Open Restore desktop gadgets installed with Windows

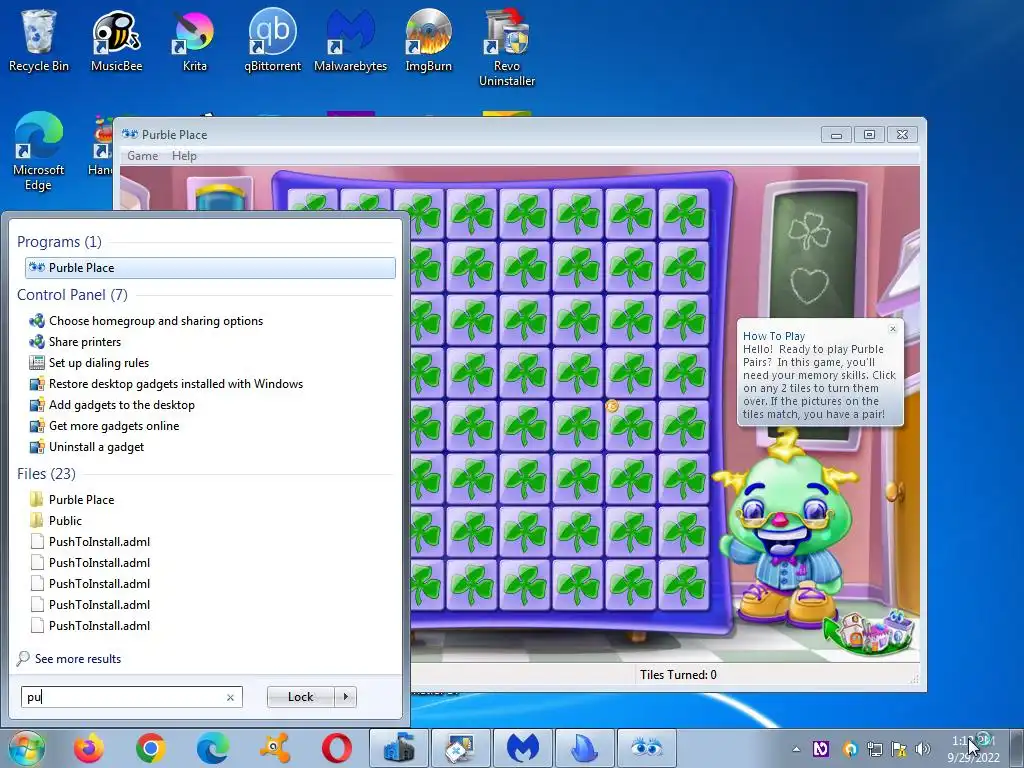(x=176, y=383)
